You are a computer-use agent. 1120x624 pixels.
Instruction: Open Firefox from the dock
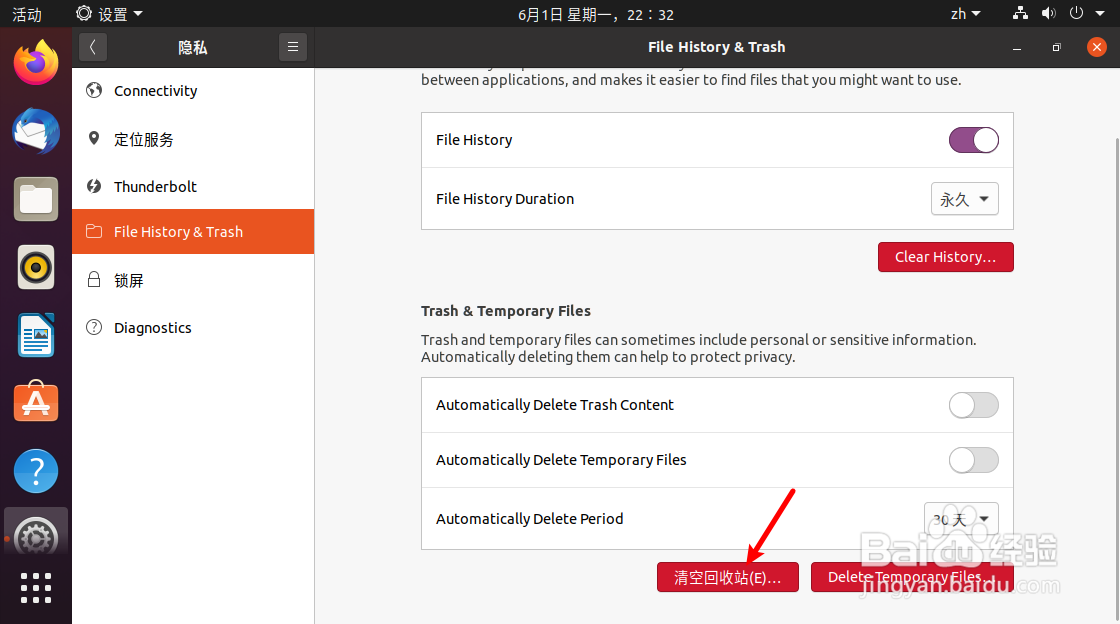click(x=36, y=63)
